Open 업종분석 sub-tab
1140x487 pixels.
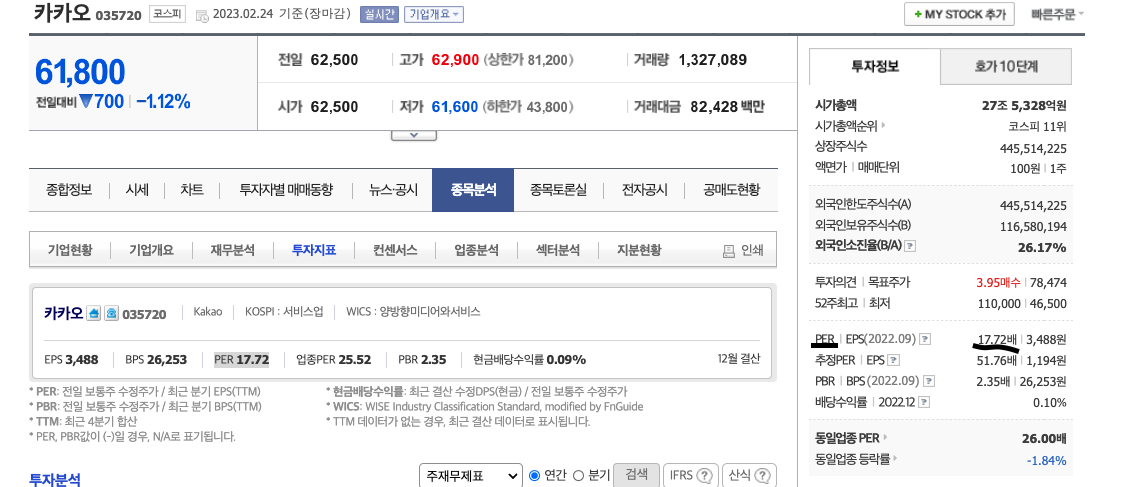coord(476,250)
